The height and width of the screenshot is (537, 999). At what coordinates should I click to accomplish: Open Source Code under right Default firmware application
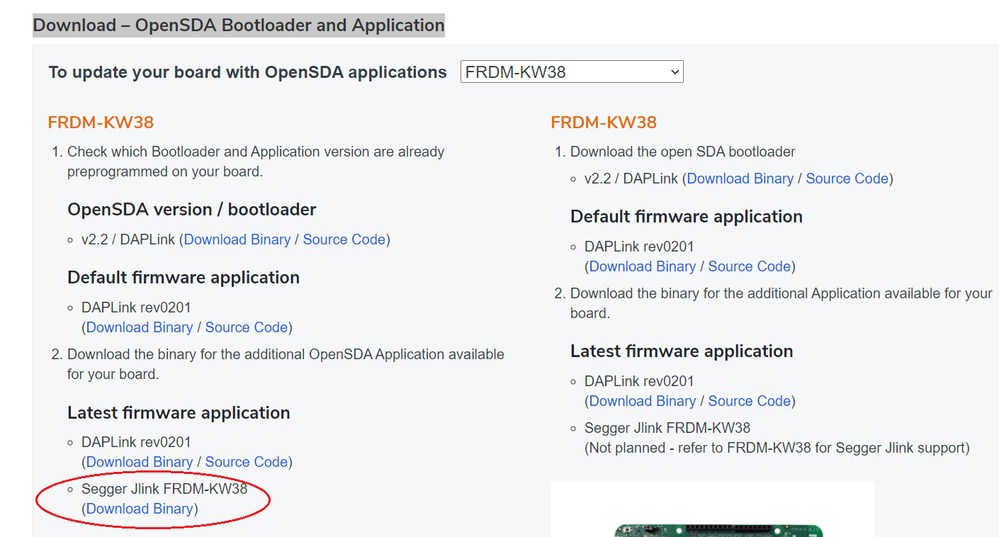[x=749, y=267]
